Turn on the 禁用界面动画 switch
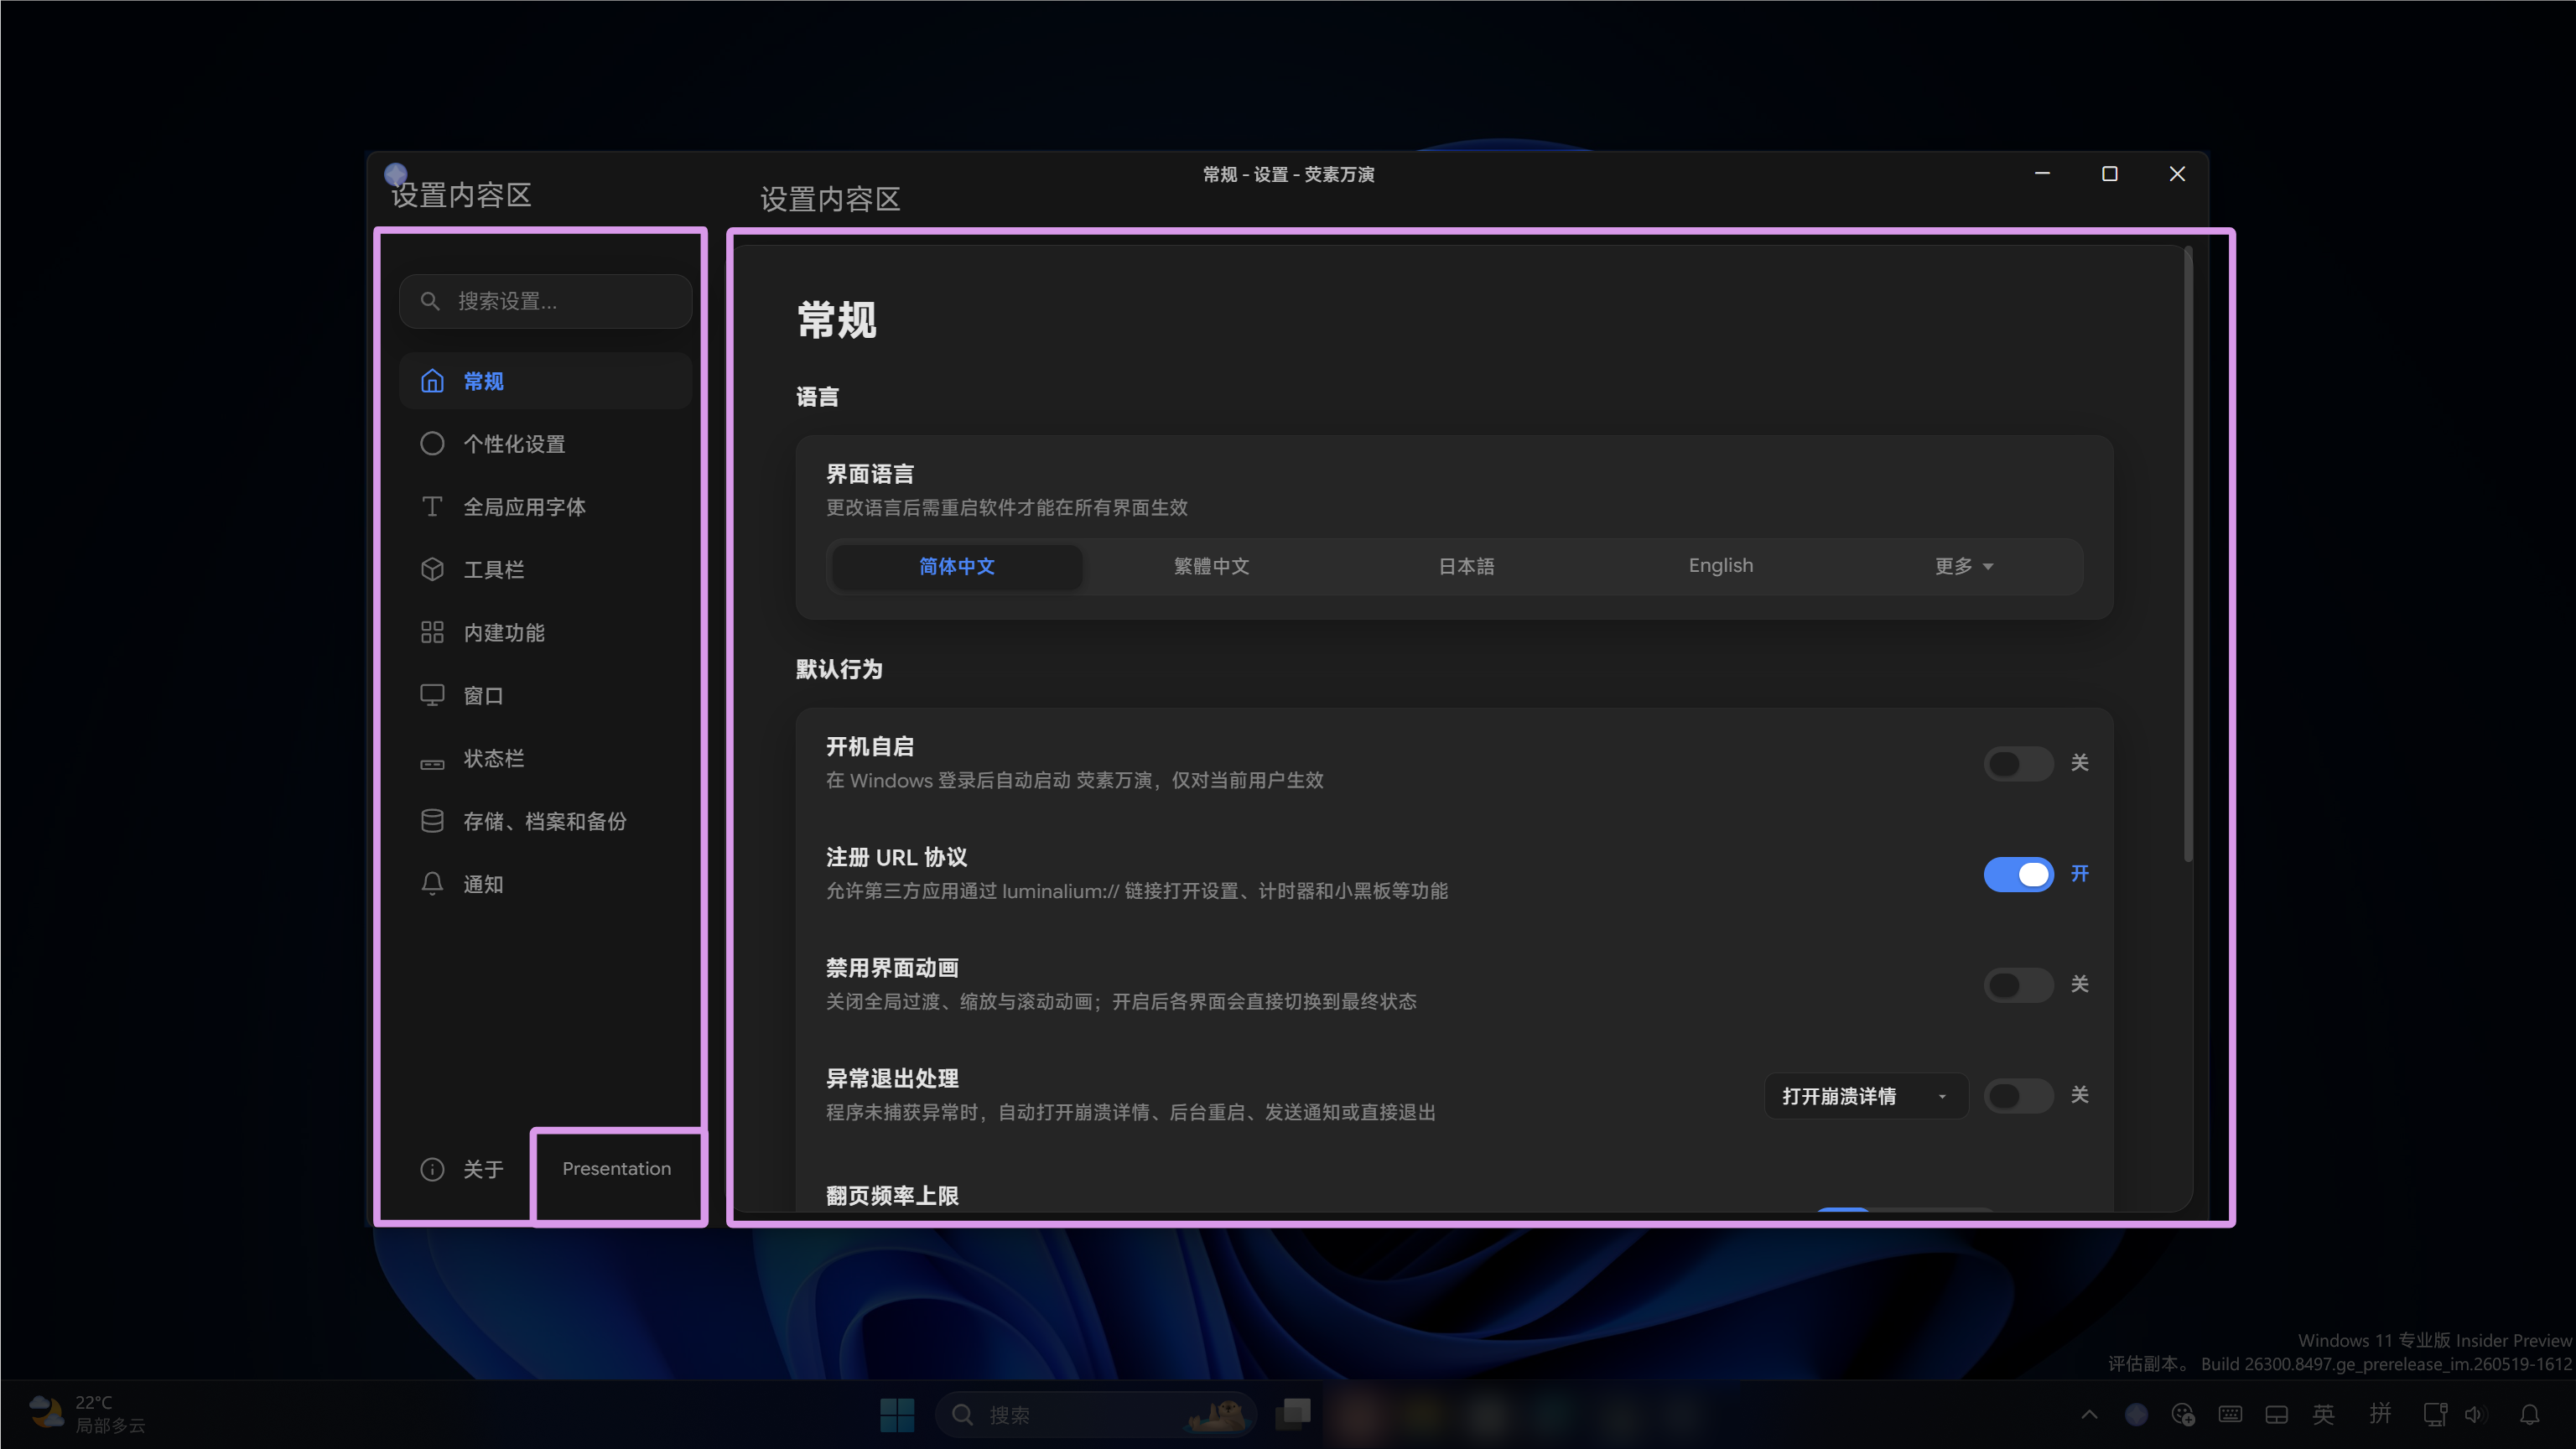 pyautogui.click(x=2018, y=986)
